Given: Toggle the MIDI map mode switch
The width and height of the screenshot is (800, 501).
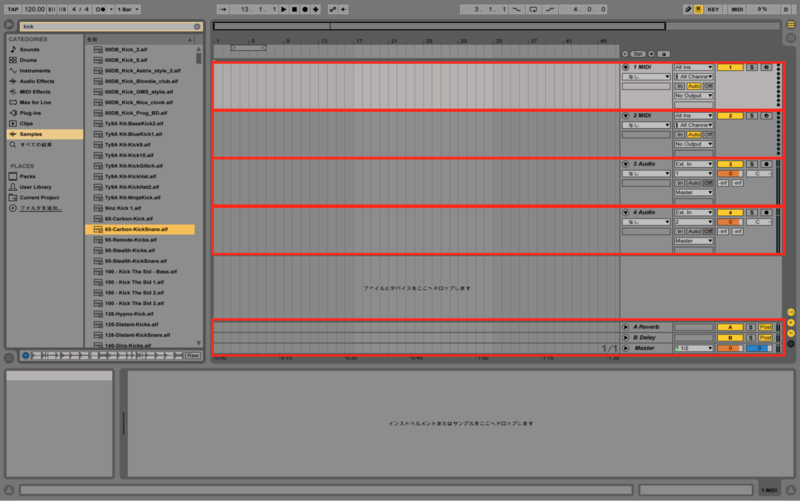Looking at the screenshot, I should point(737,9).
